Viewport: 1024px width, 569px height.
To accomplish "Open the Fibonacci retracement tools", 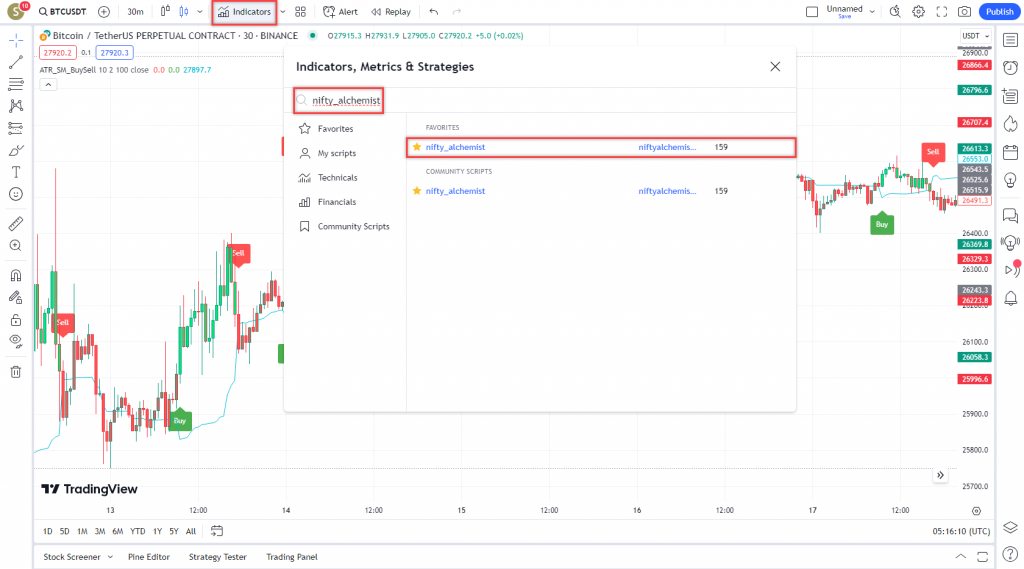I will click(x=16, y=84).
